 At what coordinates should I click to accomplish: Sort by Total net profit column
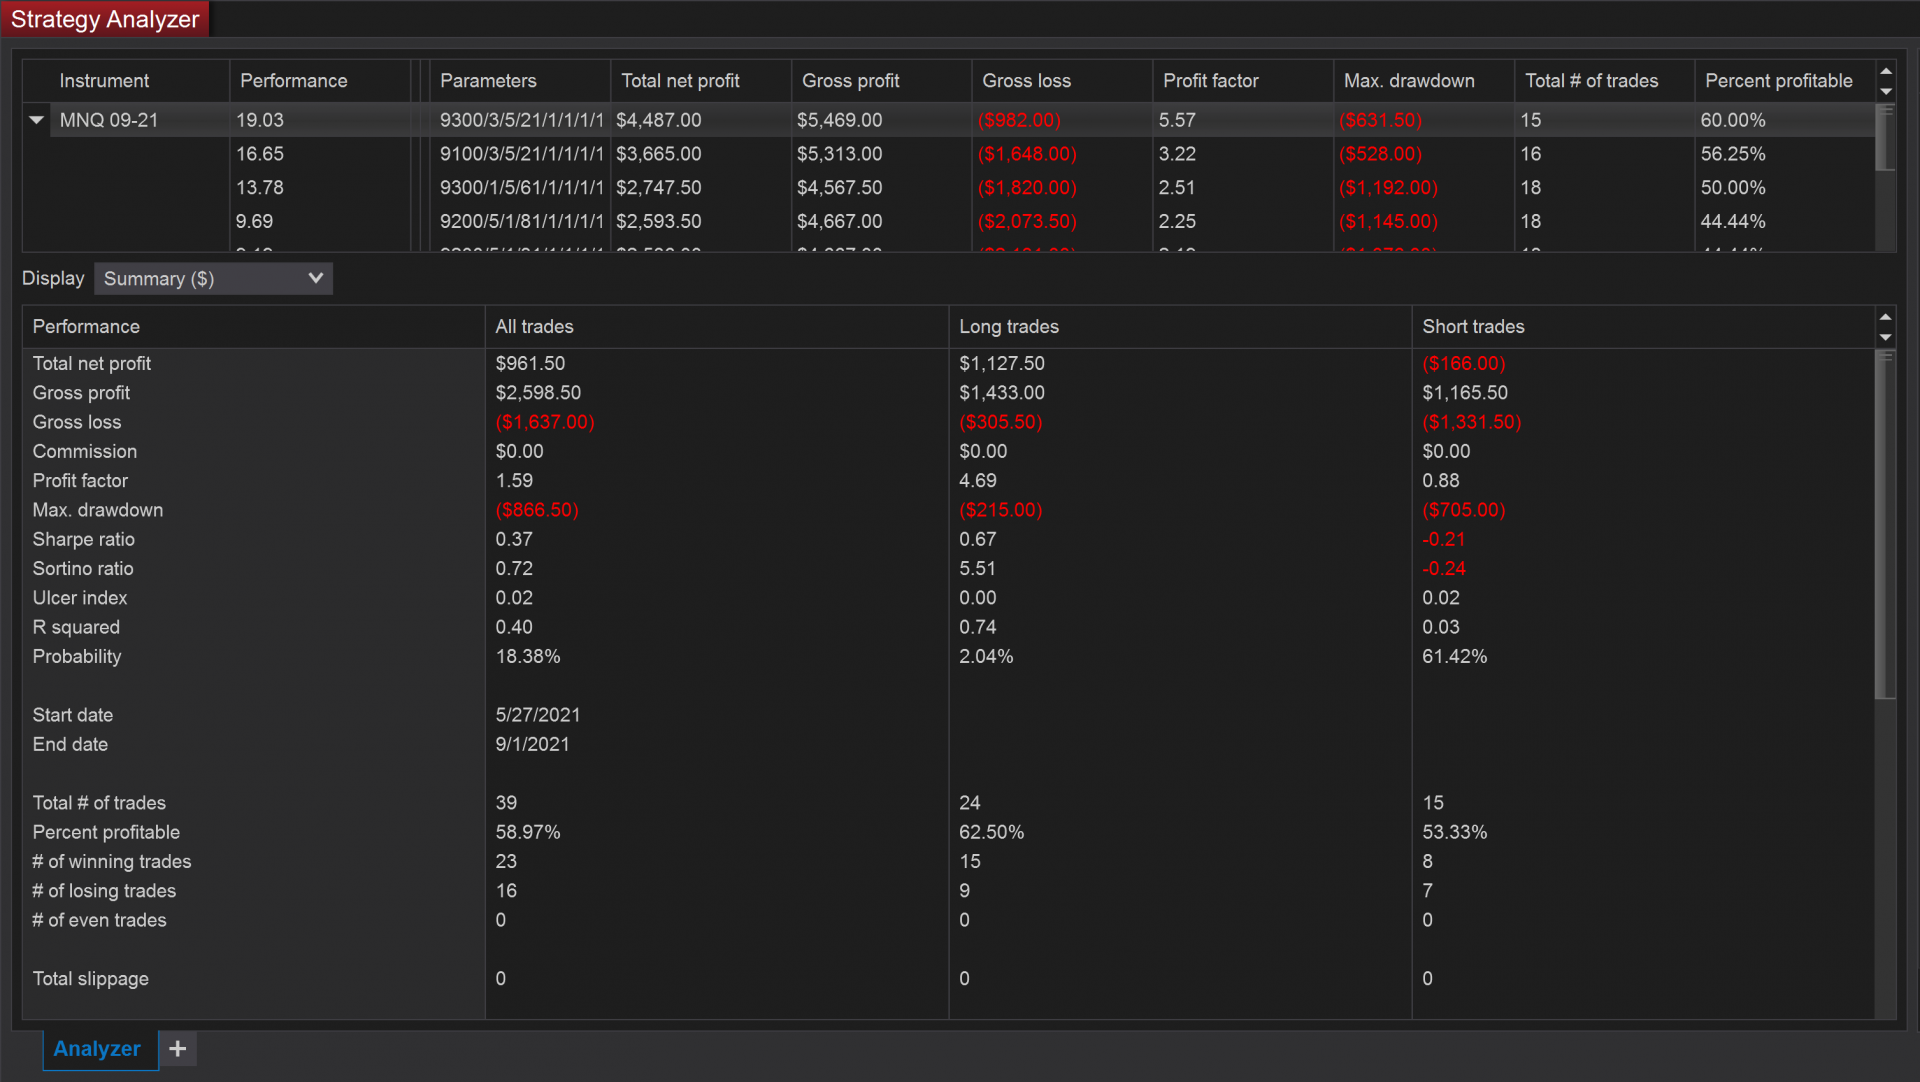click(x=680, y=81)
